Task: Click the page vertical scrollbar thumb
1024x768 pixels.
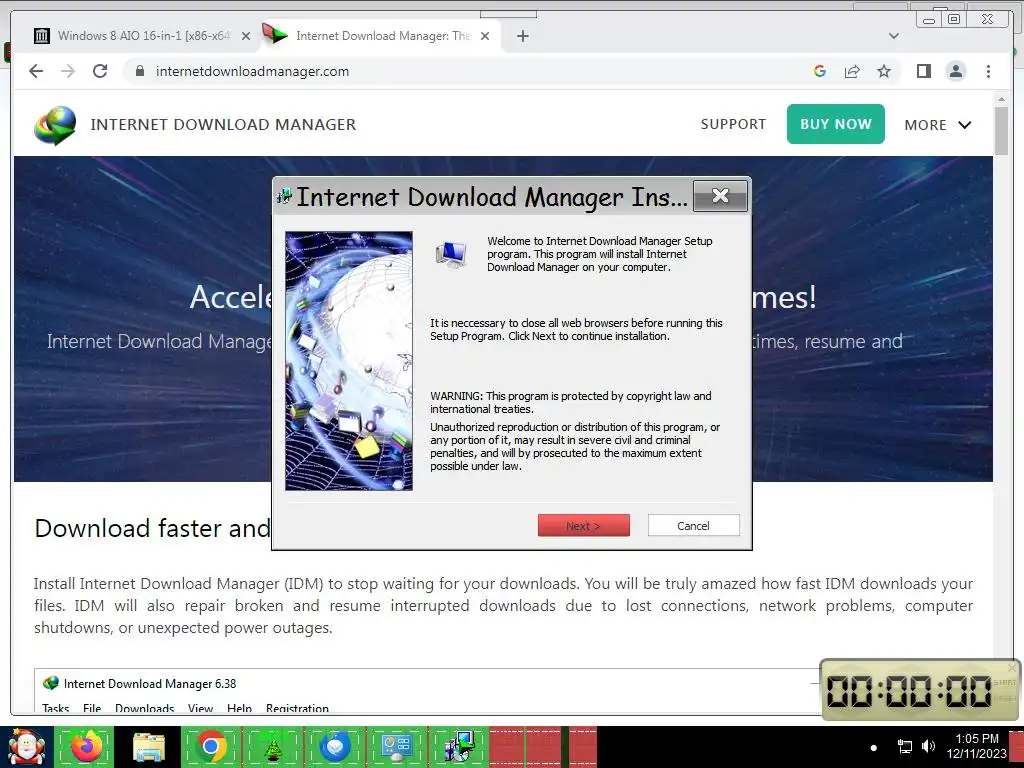Action: point(1002,131)
